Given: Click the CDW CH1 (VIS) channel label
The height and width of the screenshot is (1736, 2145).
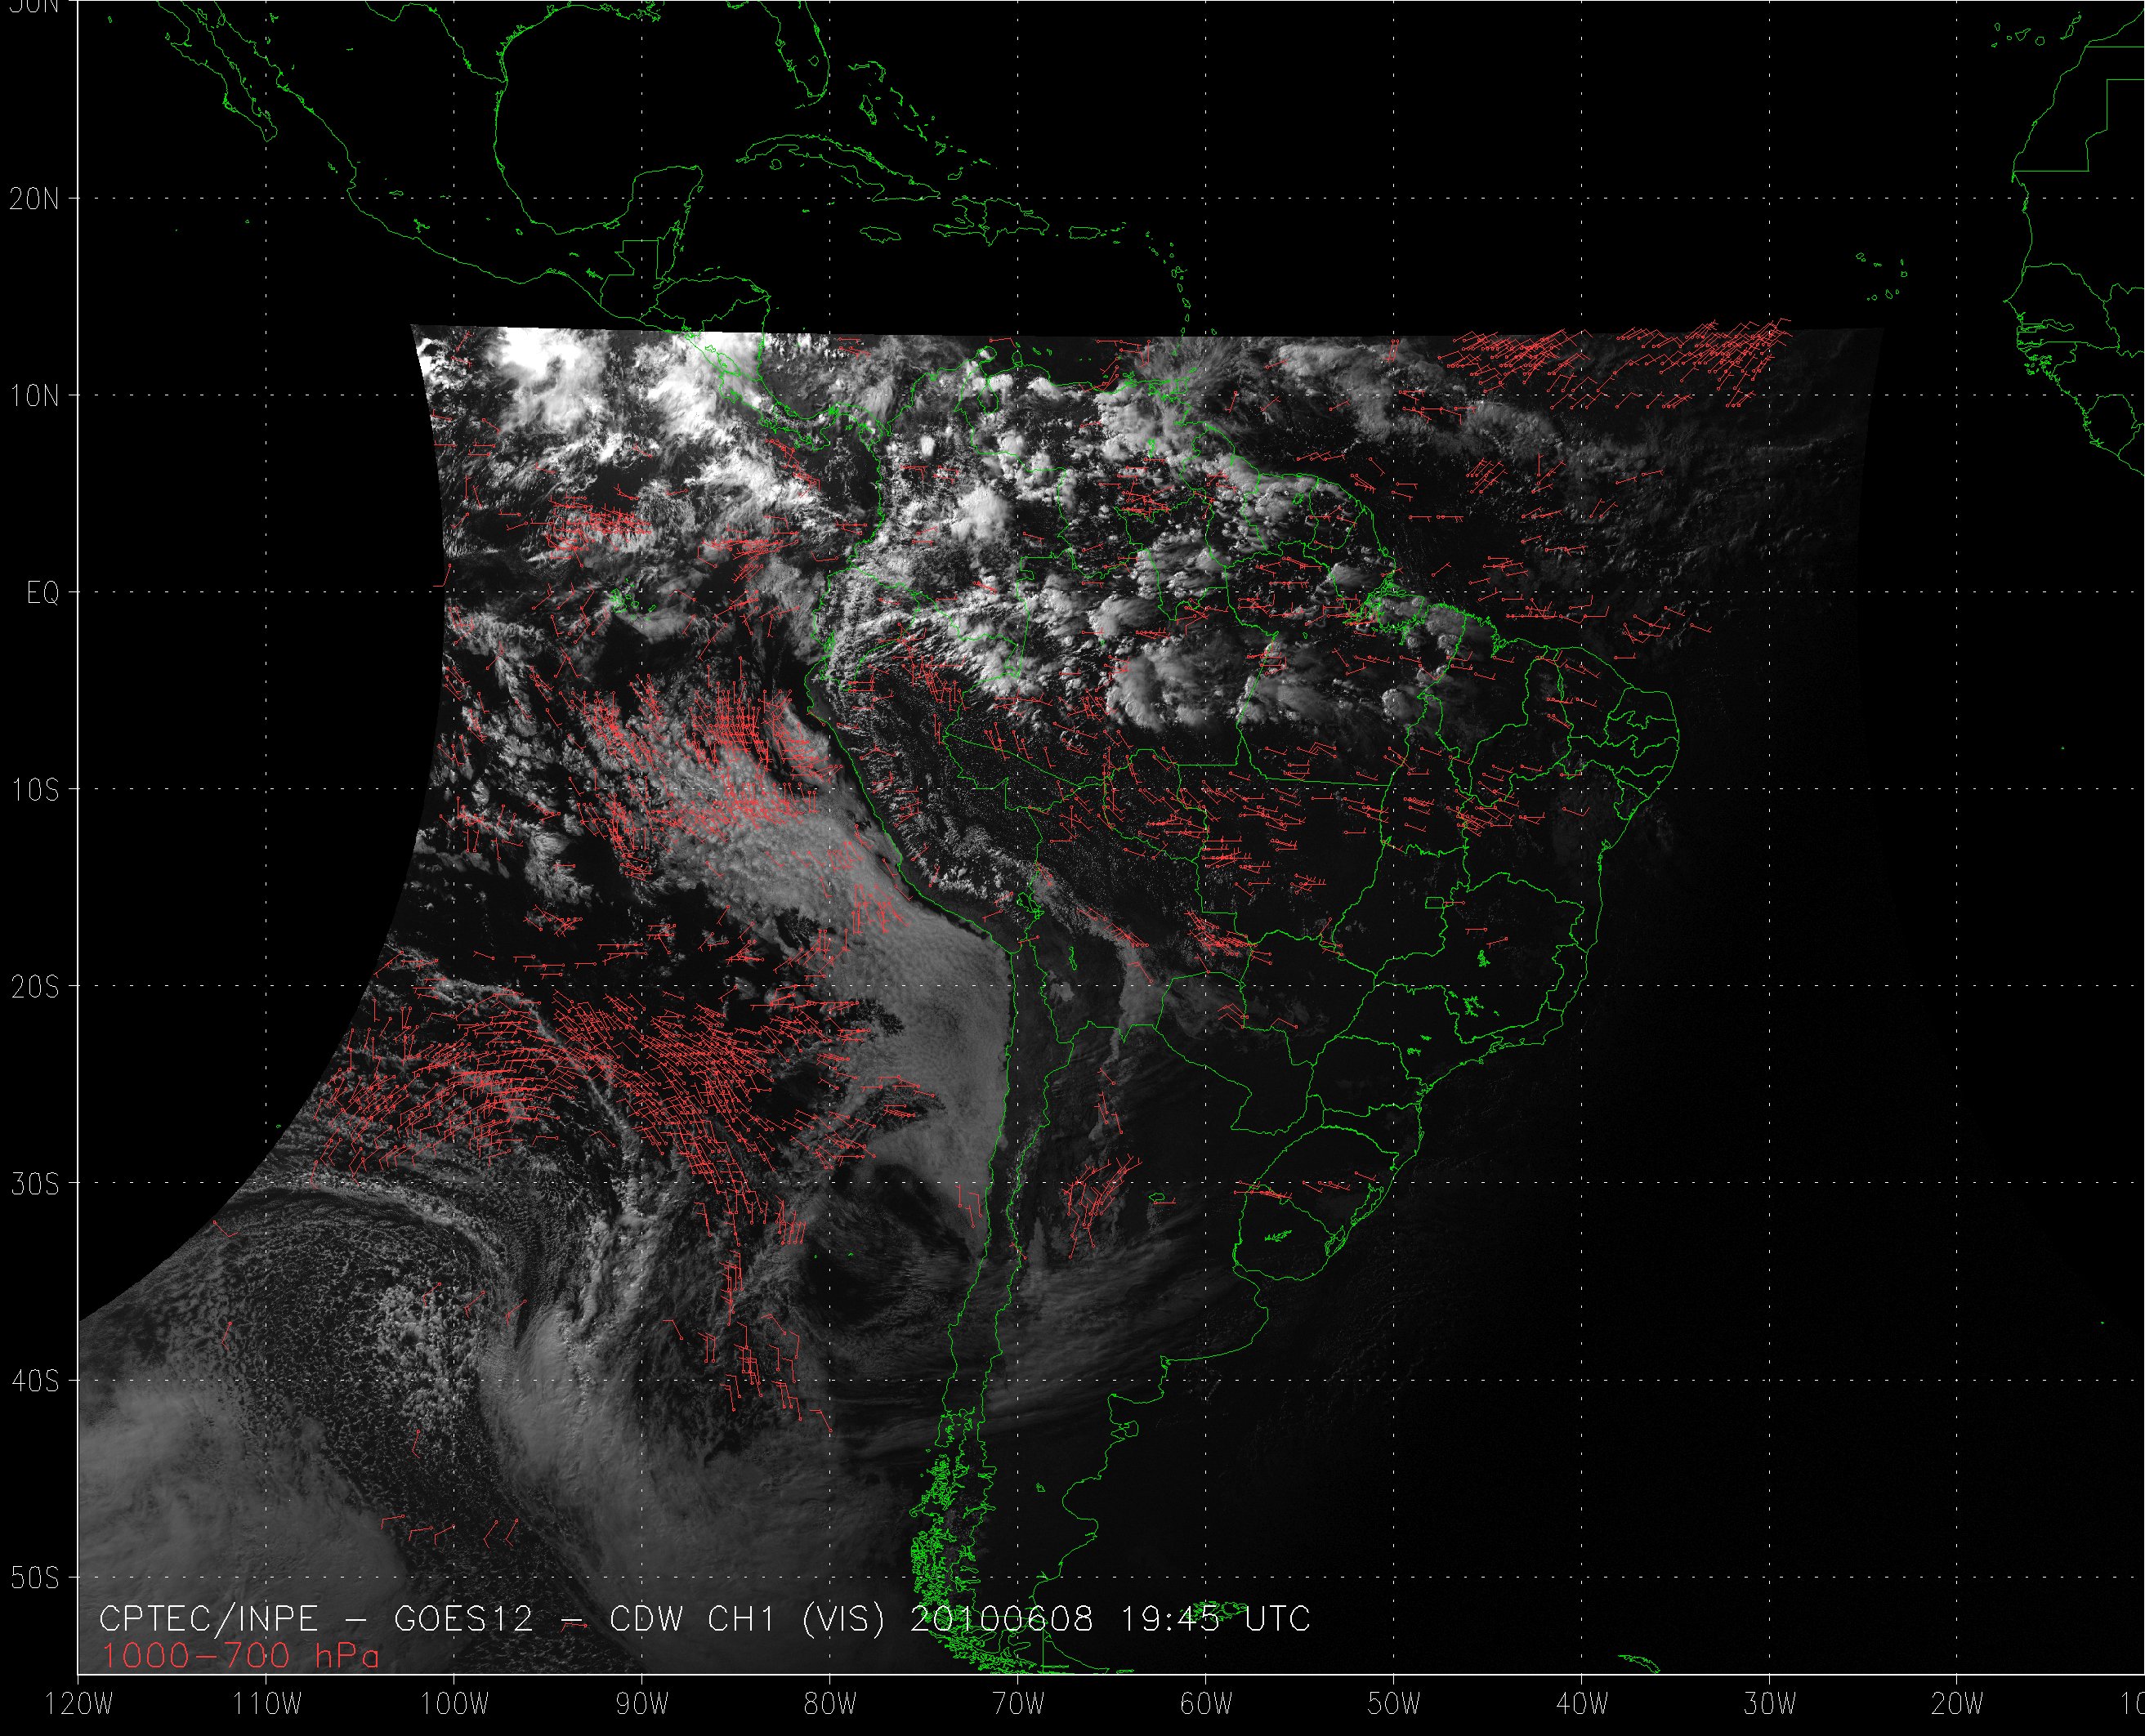Looking at the screenshot, I should [x=747, y=1619].
